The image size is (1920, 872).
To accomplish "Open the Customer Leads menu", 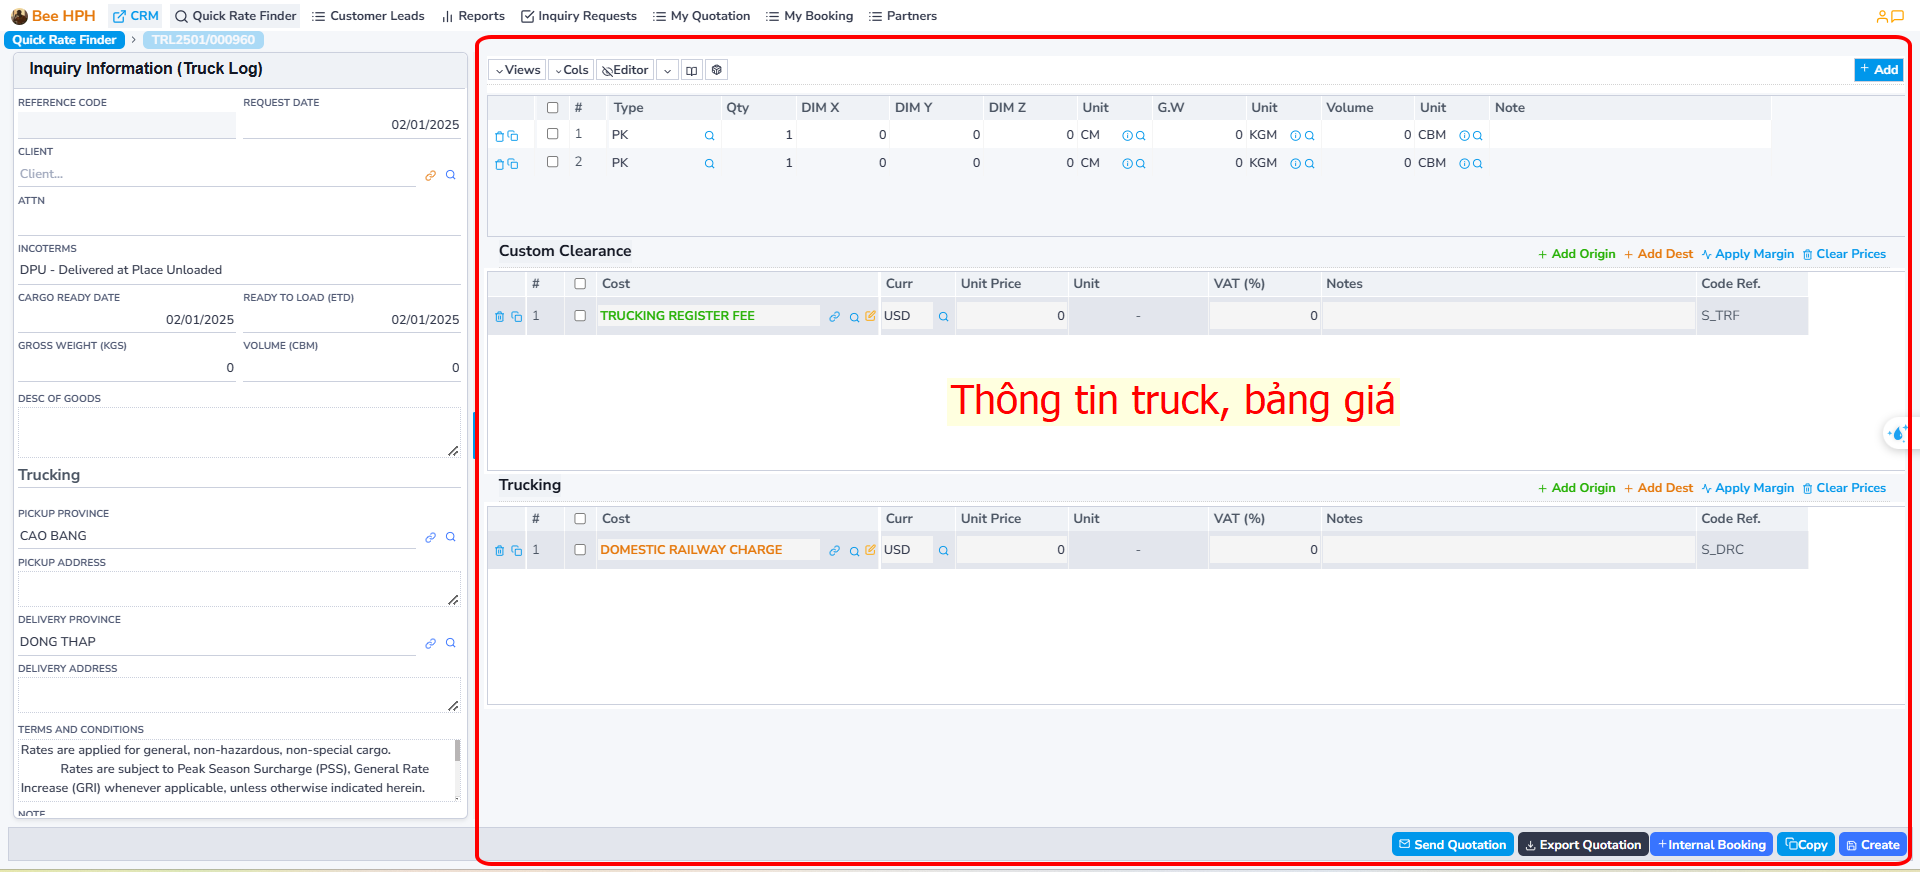I will tap(368, 16).
